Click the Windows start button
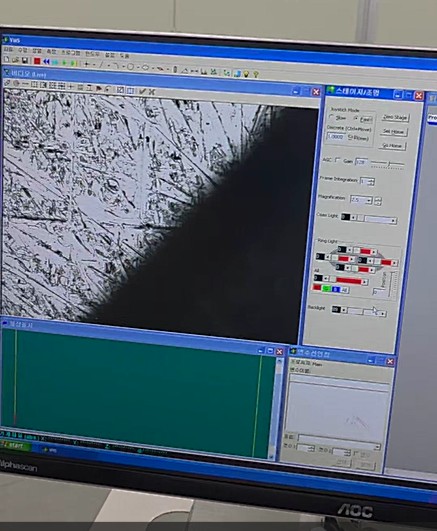437x531 pixels. pos(16,445)
